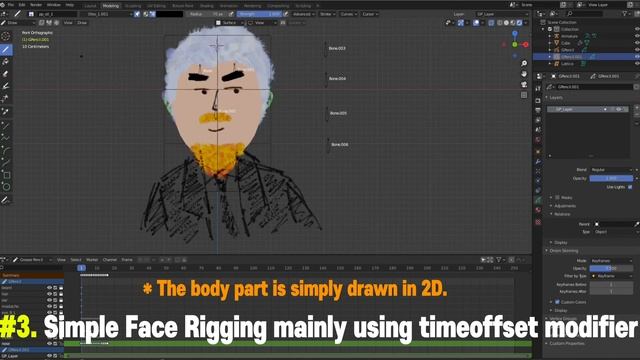
Task: Toggle camera view with the camera gizmo
Action: coord(524,84)
